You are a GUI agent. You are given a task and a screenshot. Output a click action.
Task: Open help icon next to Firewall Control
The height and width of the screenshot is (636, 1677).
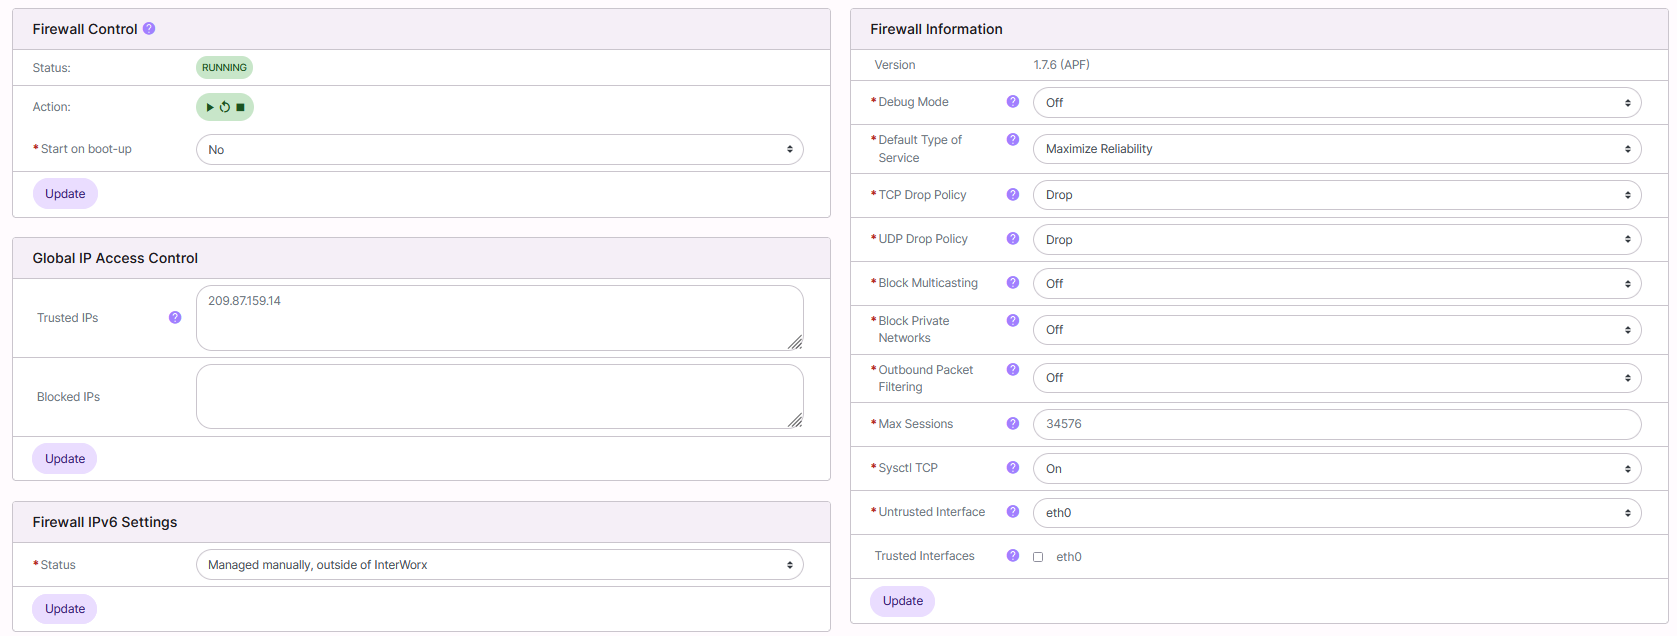[x=149, y=29]
